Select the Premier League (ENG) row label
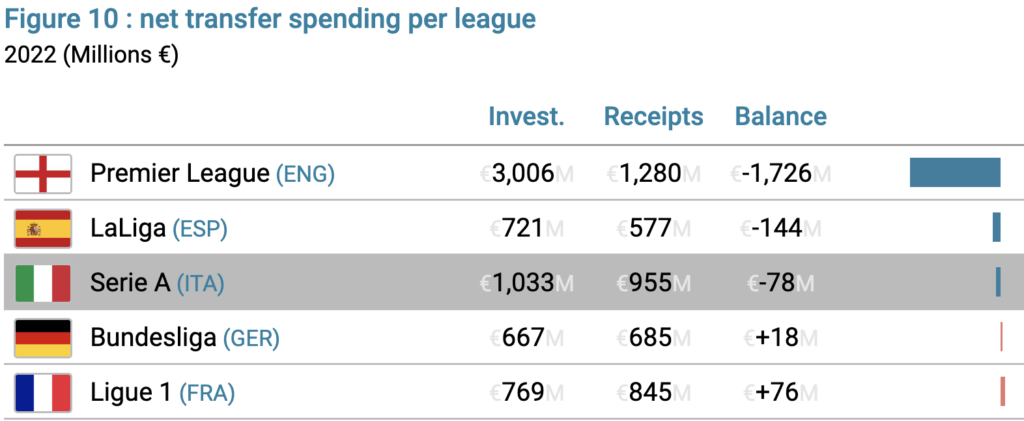This screenshot has width=1024, height=421. pyautogui.click(x=212, y=174)
